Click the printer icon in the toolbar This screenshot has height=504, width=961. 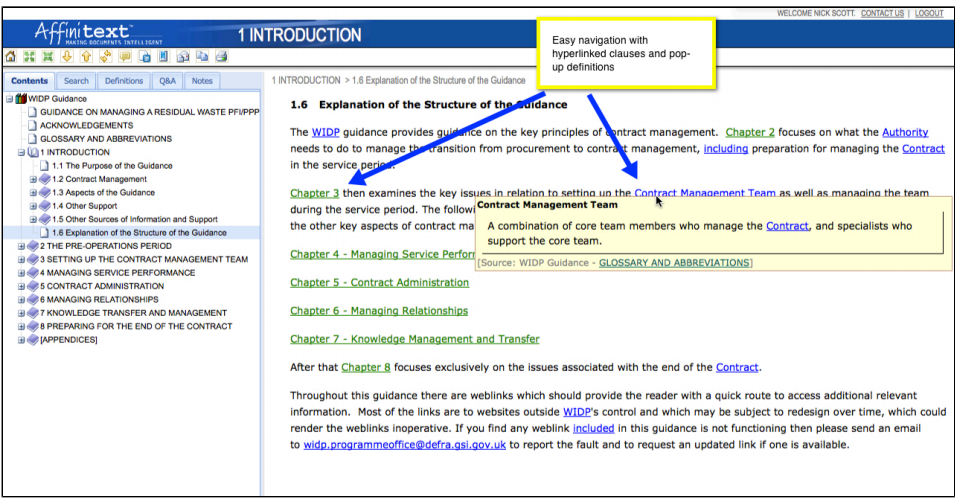(x=221, y=57)
